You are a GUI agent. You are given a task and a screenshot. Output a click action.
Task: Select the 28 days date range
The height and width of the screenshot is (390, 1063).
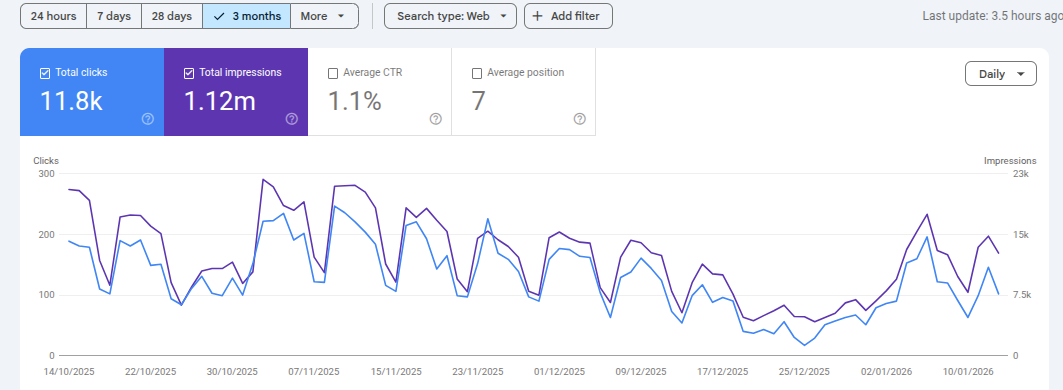point(172,16)
